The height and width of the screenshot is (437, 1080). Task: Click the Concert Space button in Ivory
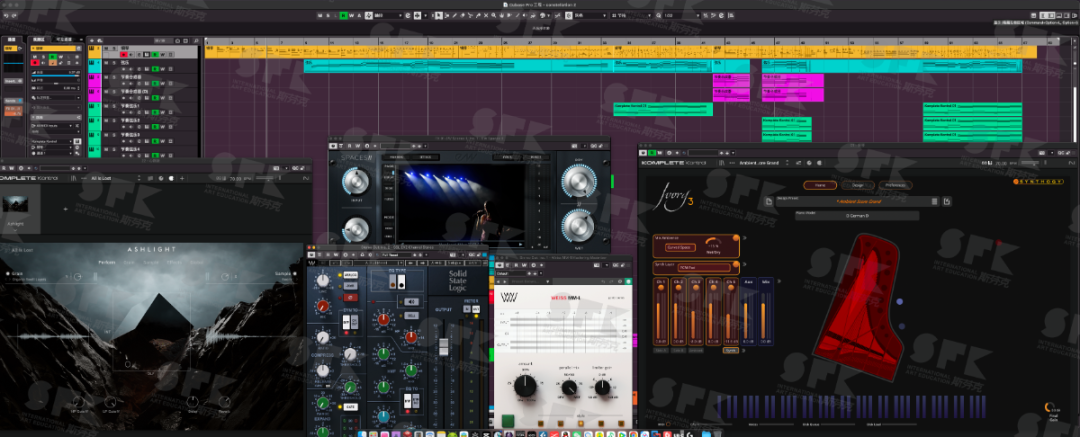pos(681,247)
